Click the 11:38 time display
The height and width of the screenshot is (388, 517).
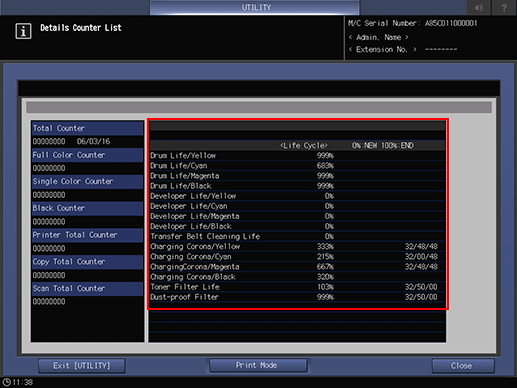23,382
